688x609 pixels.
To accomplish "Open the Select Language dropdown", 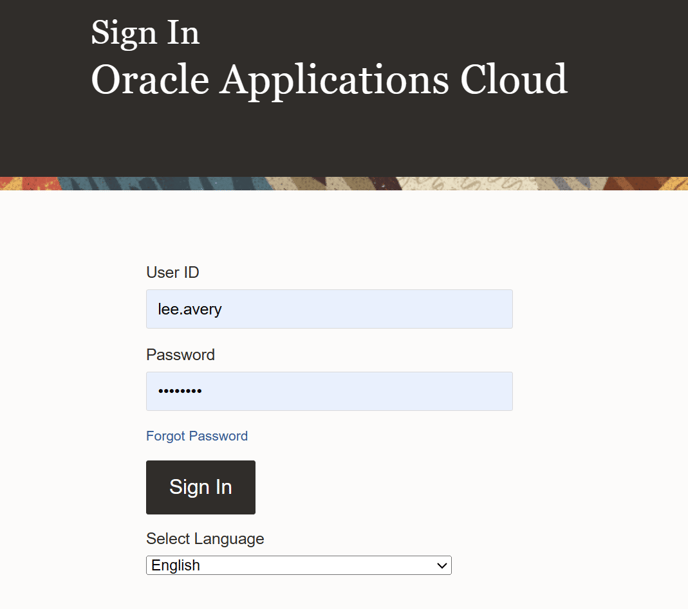I will (x=299, y=565).
